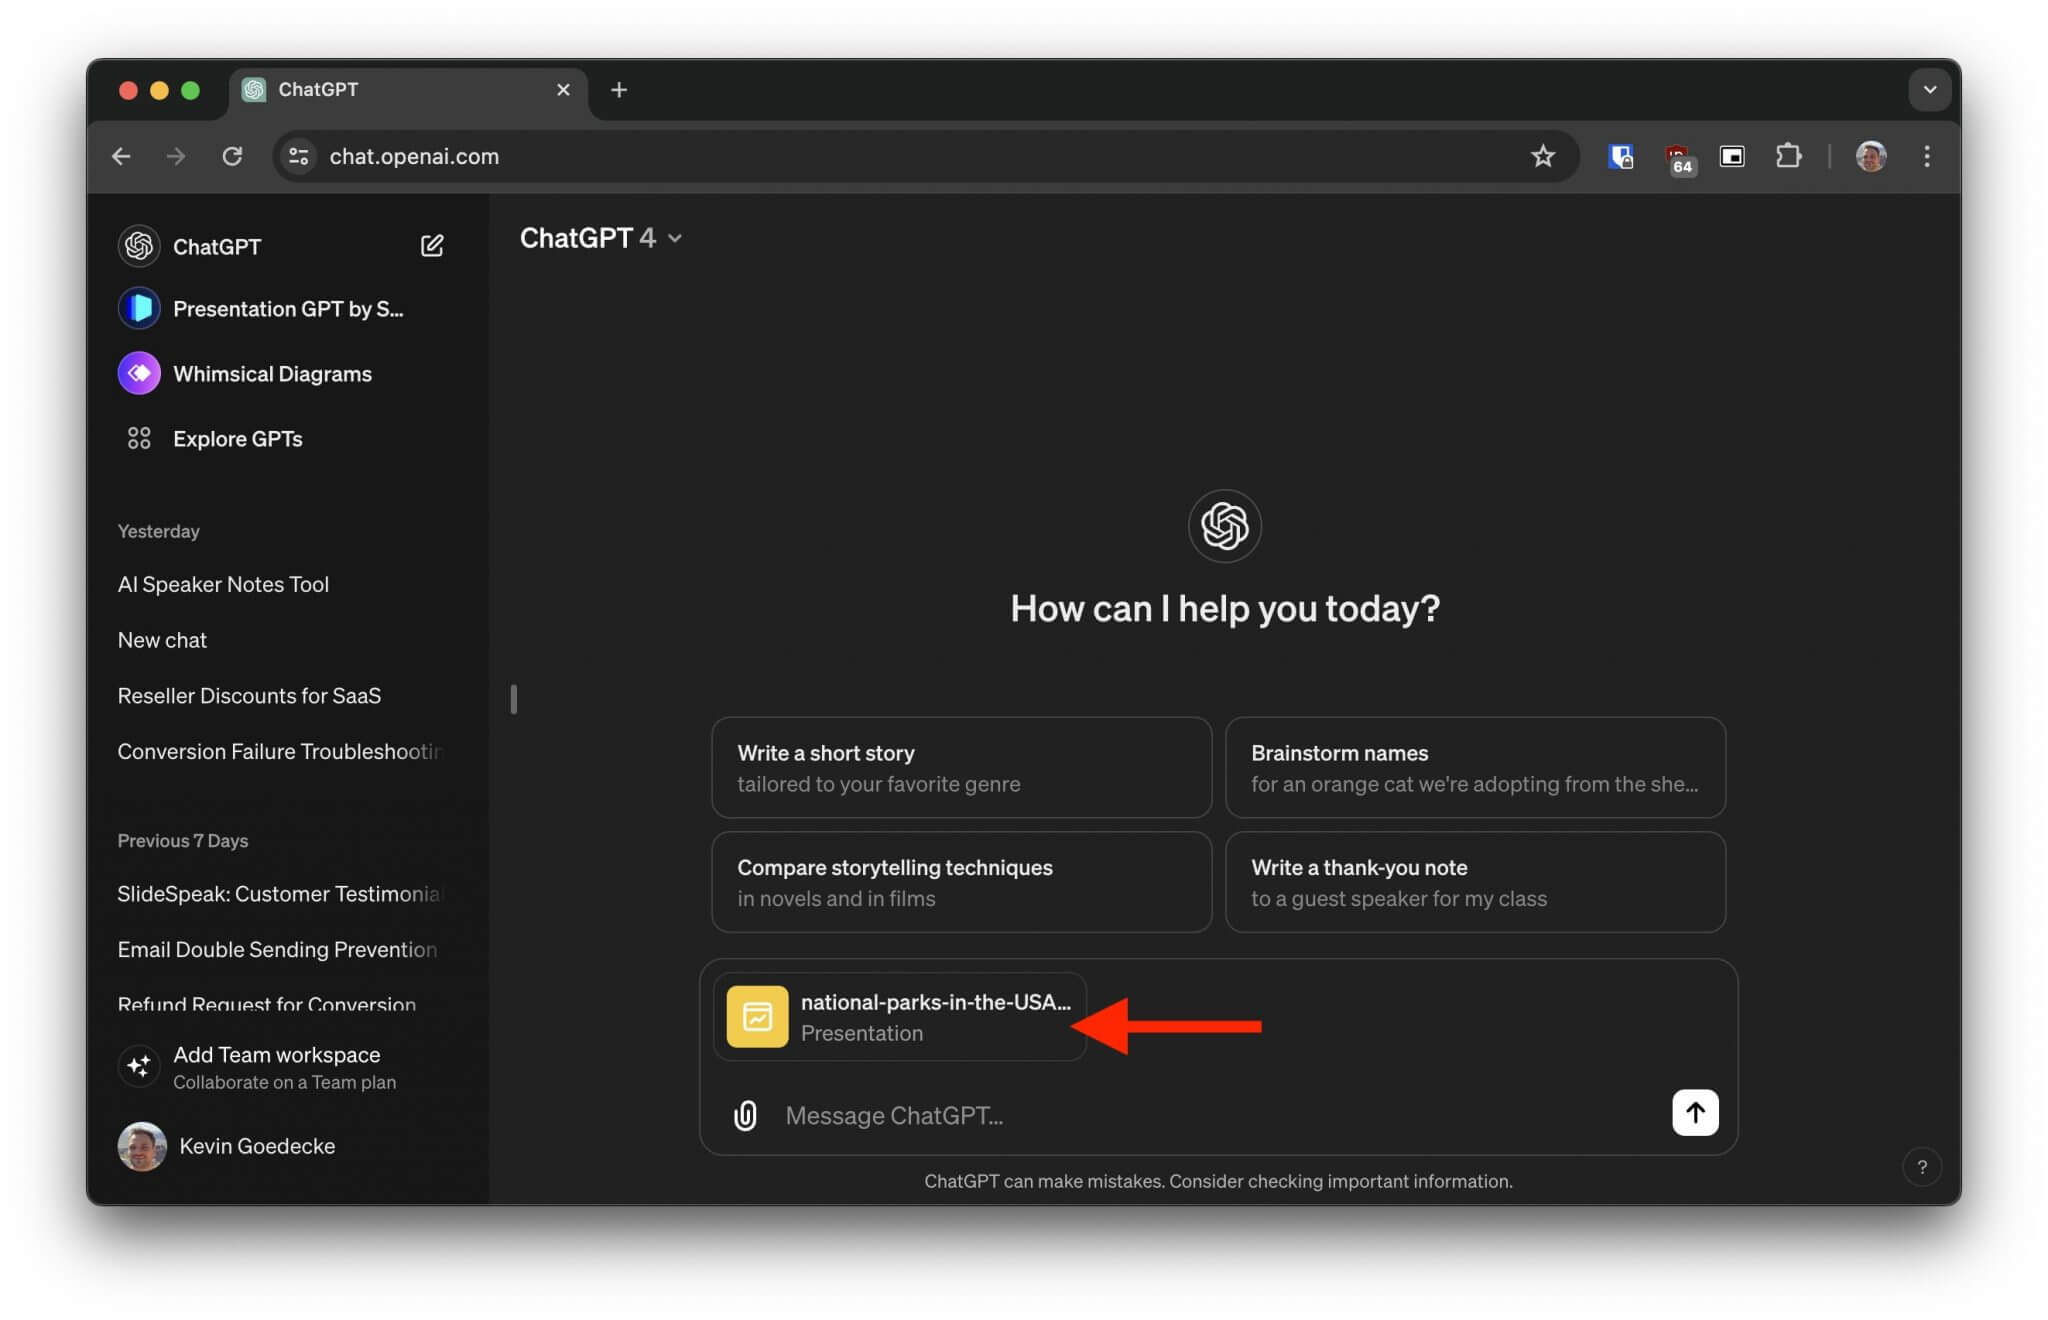Click the Brainstorm names suggestion card
The image size is (2048, 1320).
tap(1474, 767)
